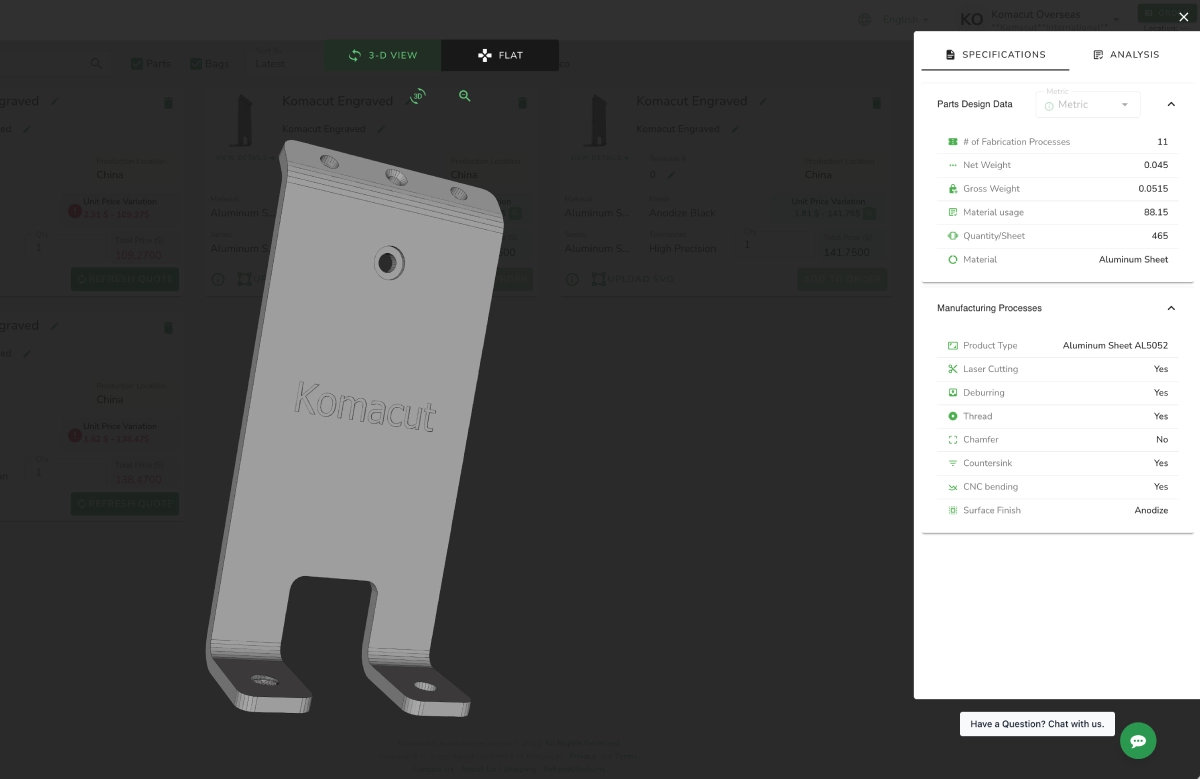This screenshot has height=779, width=1200.
Task: Click the 3D rotate icon above the model
Action: (x=418, y=96)
